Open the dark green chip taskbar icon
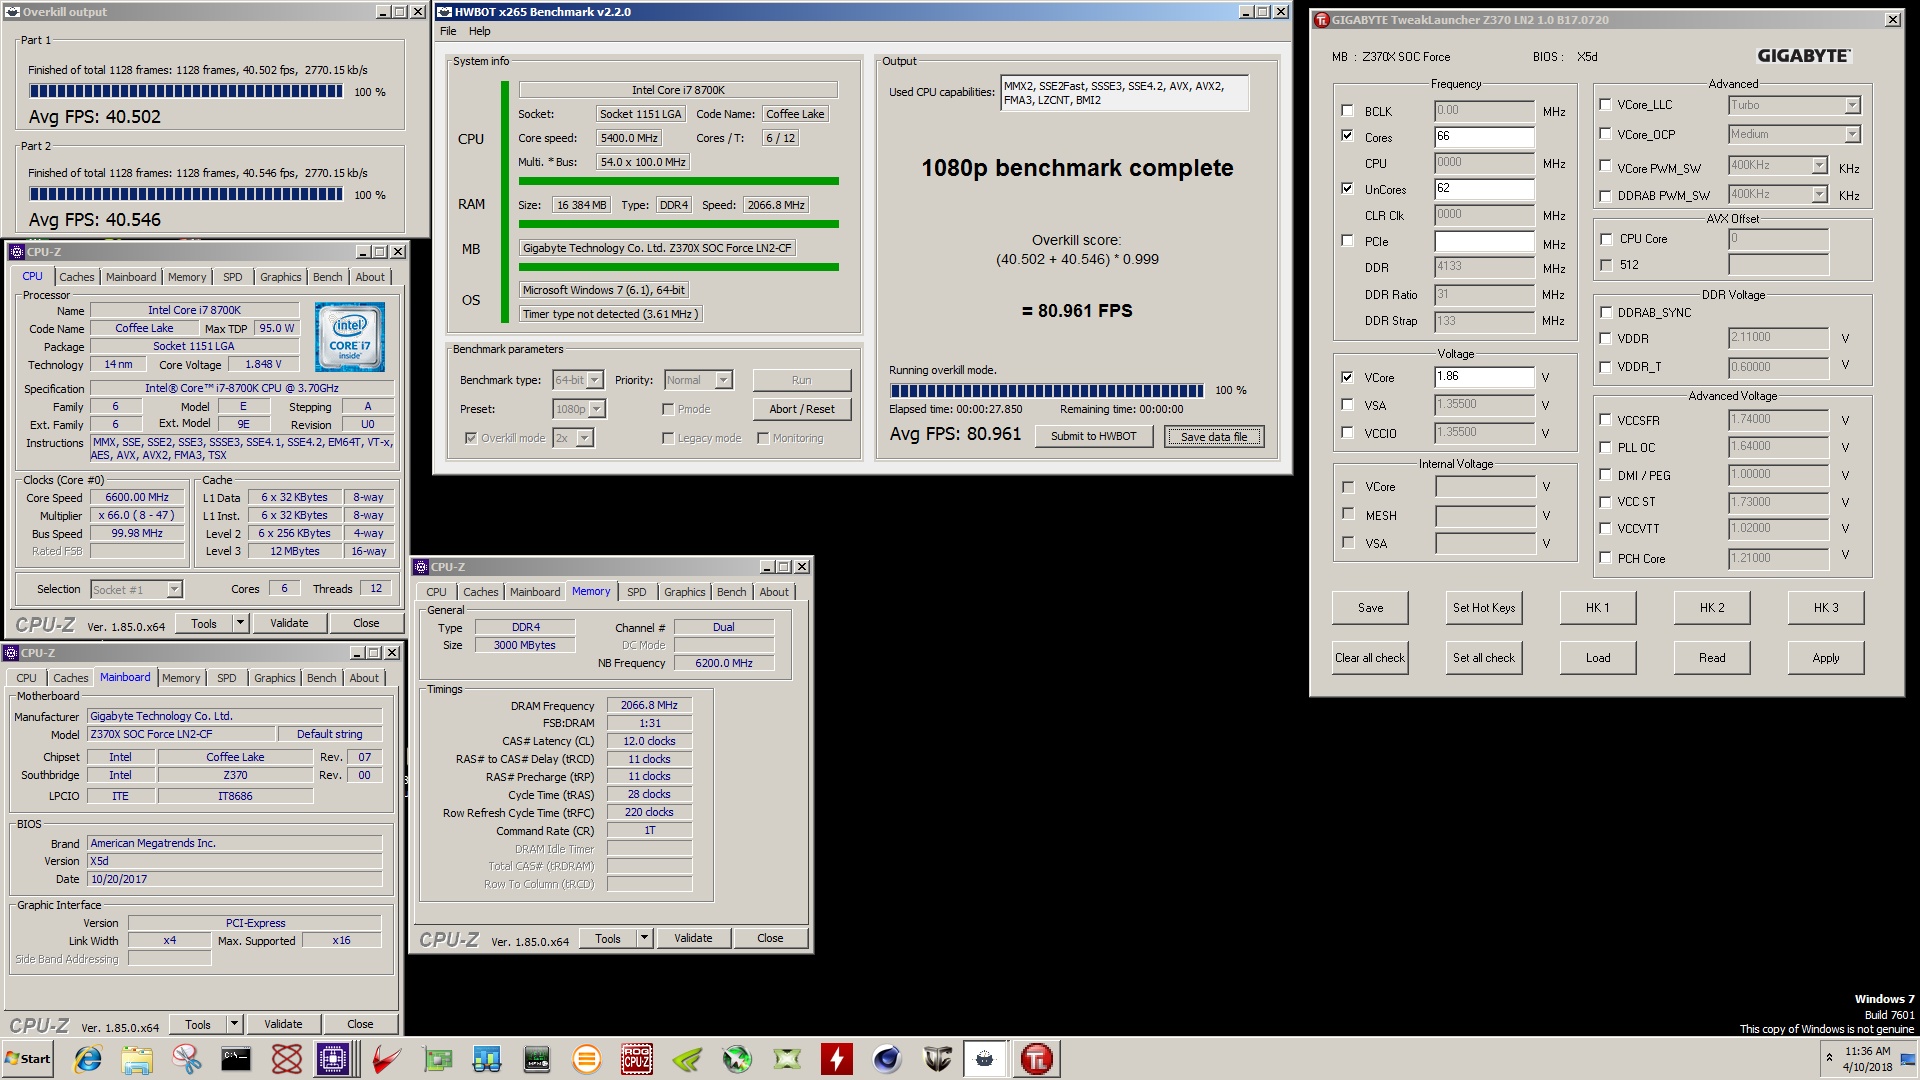 [x=537, y=1059]
